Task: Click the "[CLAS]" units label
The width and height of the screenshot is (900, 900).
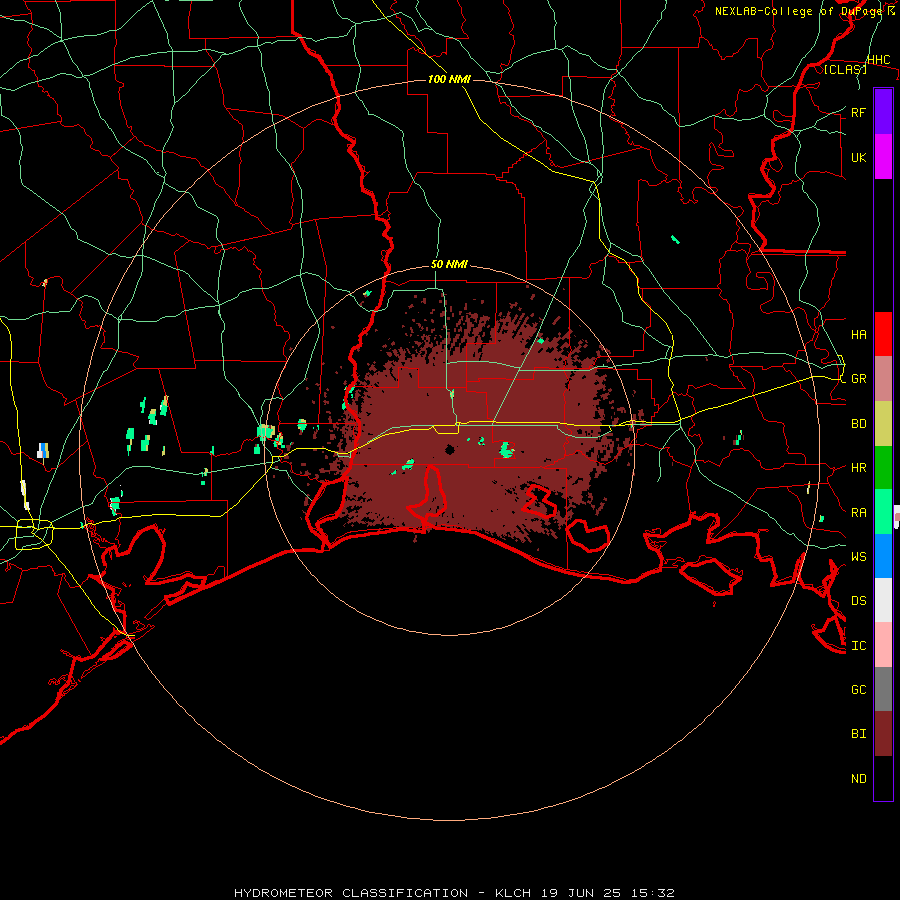Action: point(845,70)
